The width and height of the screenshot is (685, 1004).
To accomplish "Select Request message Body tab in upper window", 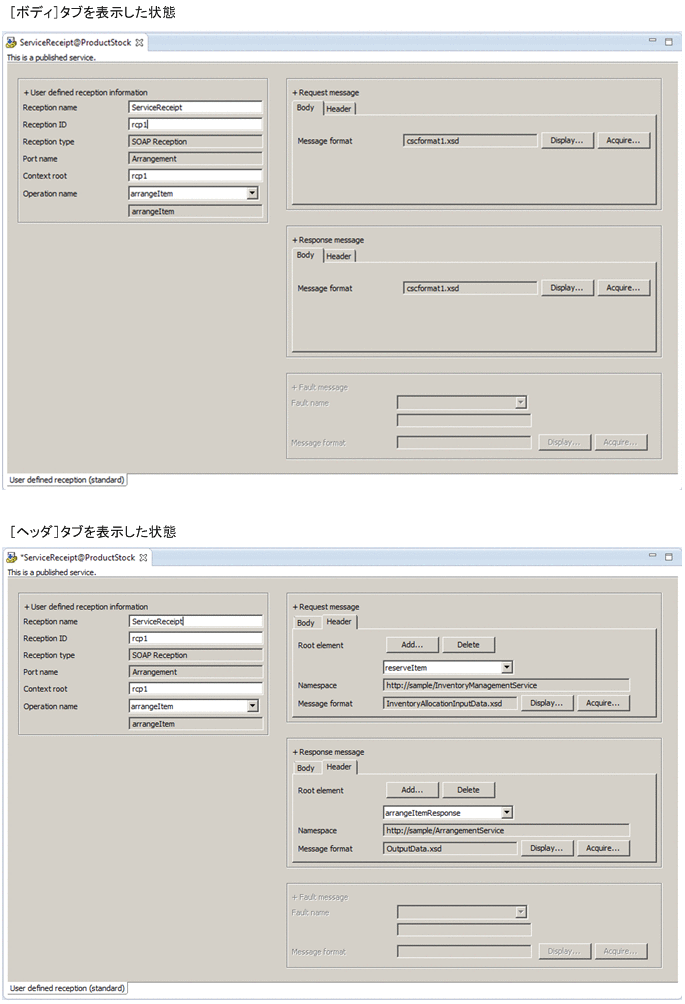I will 305,108.
